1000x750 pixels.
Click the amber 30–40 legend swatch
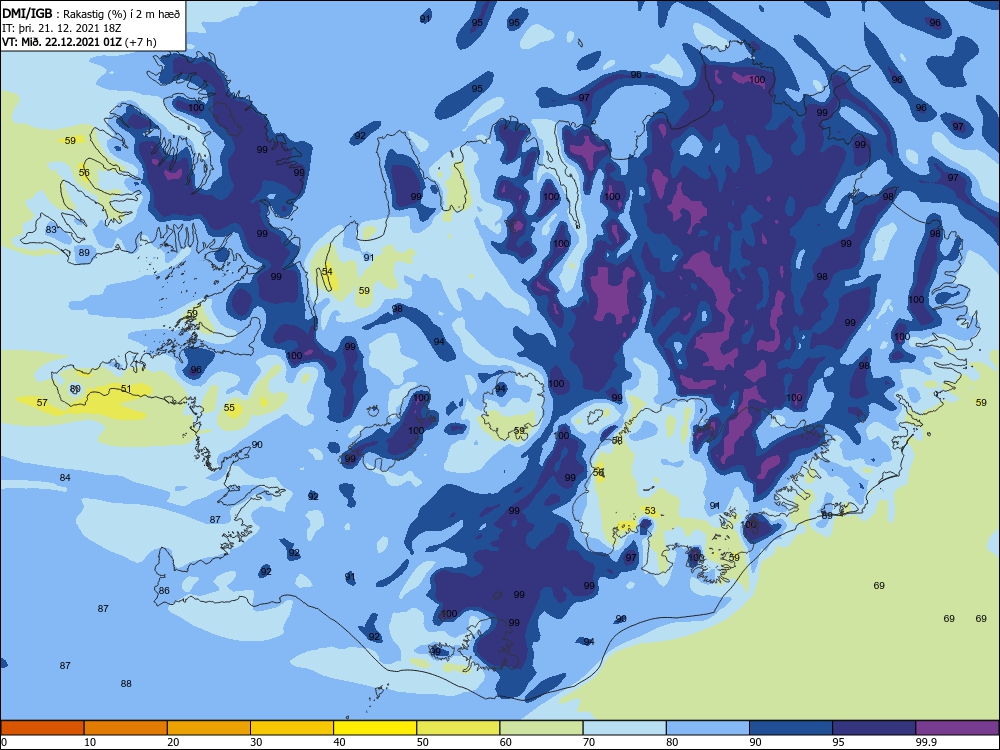(292, 728)
